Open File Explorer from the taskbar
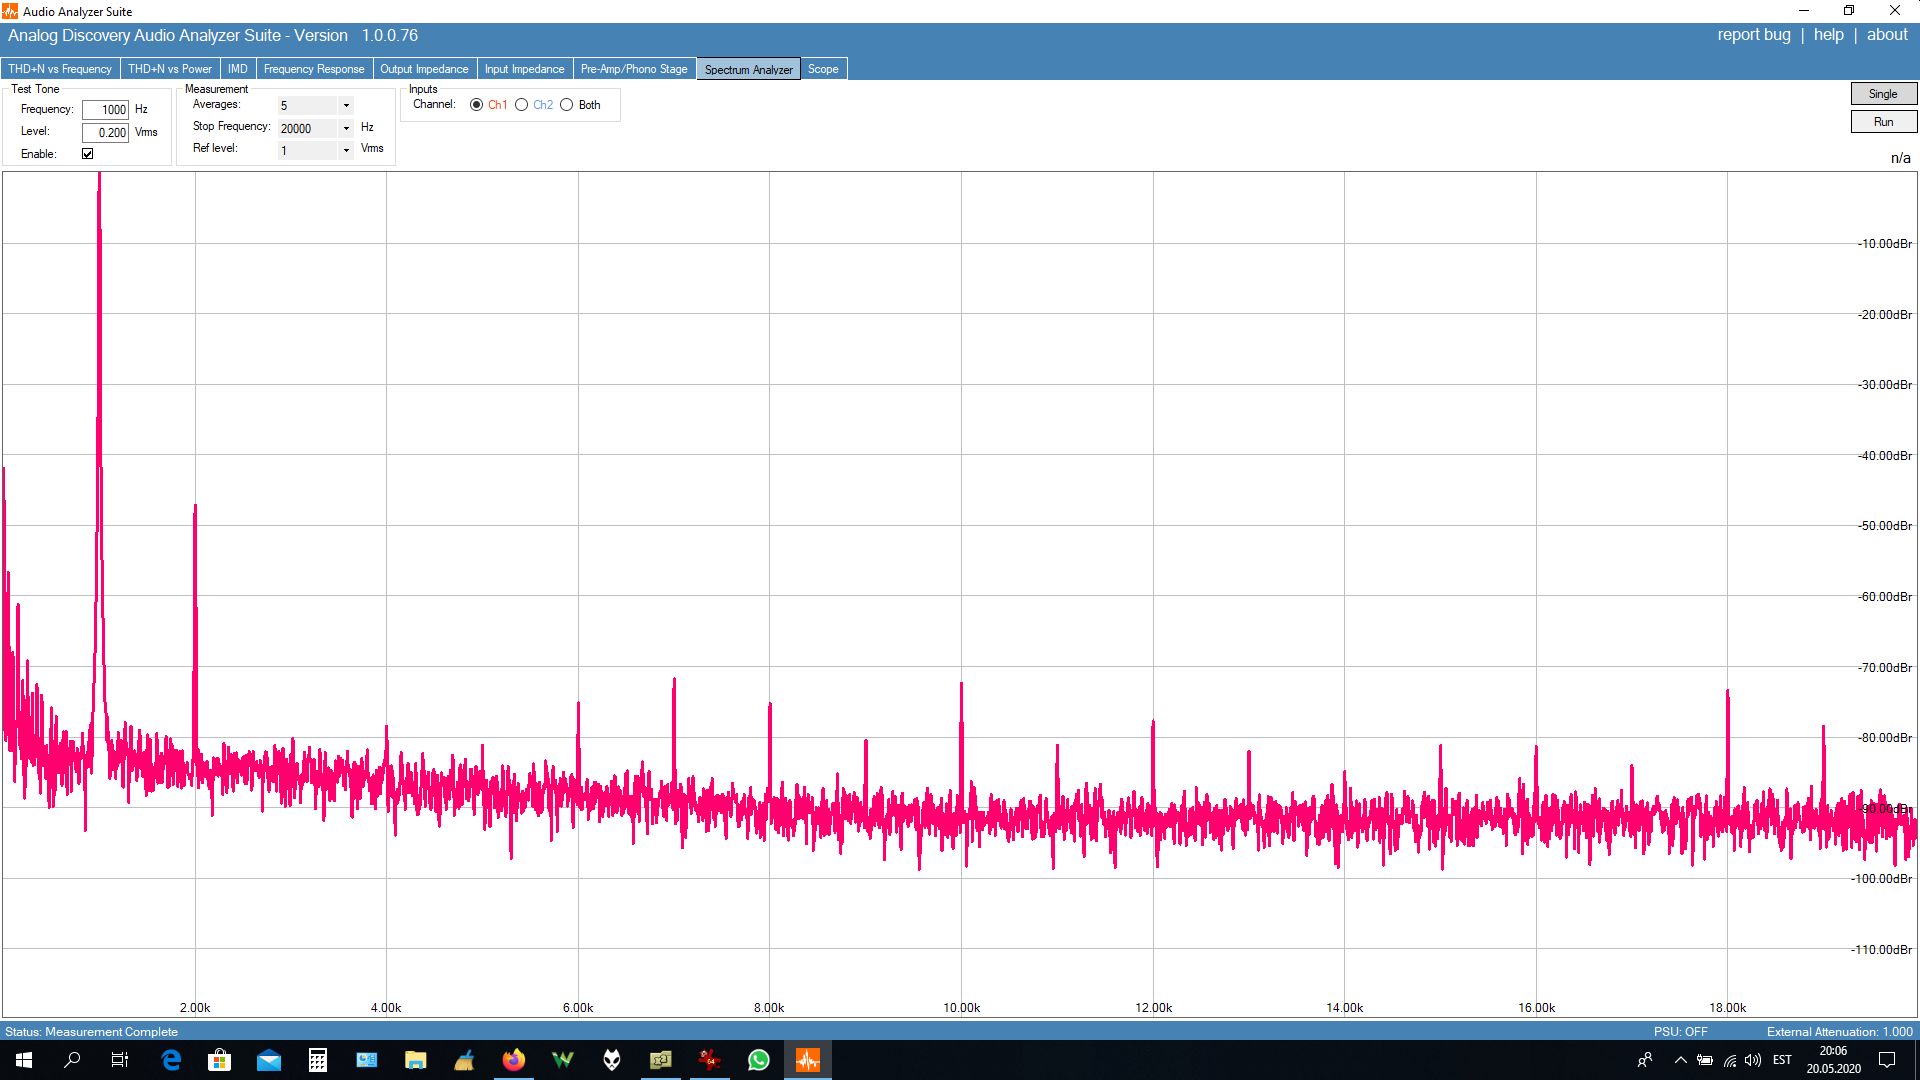Image resolution: width=1920 pixels, height=1080 pixels. pyautogui.click(x=415, y=1060)
